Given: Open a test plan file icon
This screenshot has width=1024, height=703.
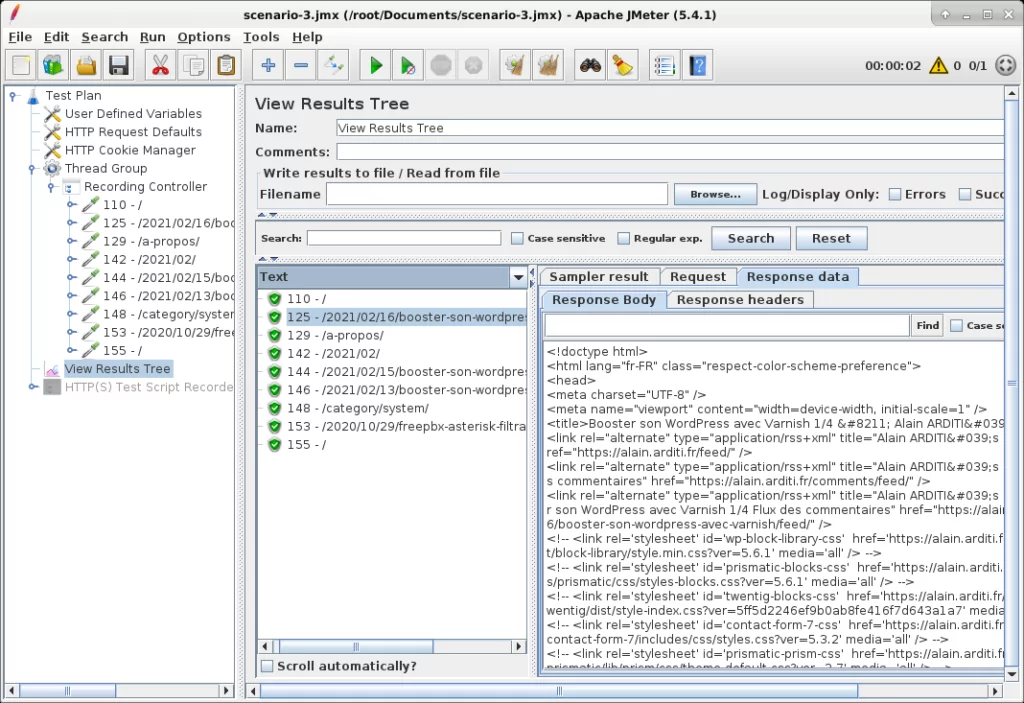Looking at the screenshot, I should (x=86, y=65).
